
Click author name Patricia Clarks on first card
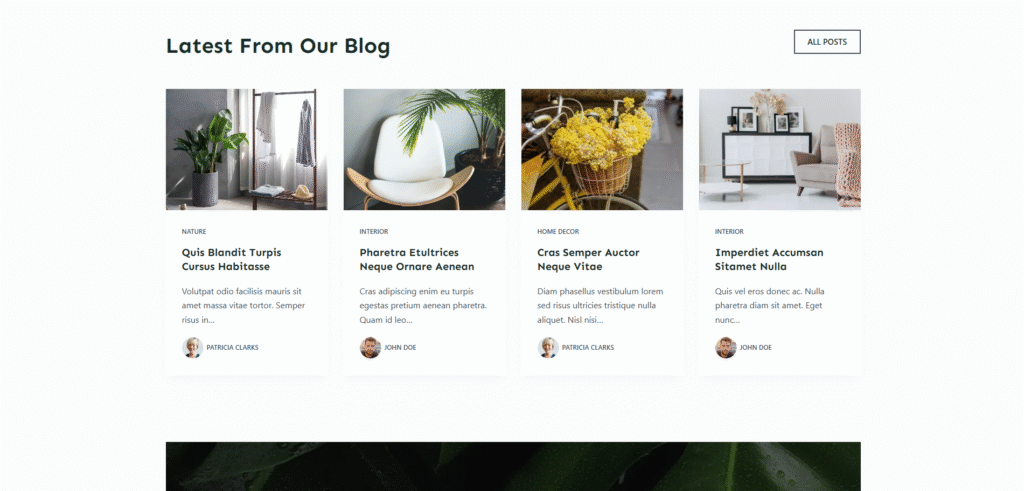(x=232, y=348)
